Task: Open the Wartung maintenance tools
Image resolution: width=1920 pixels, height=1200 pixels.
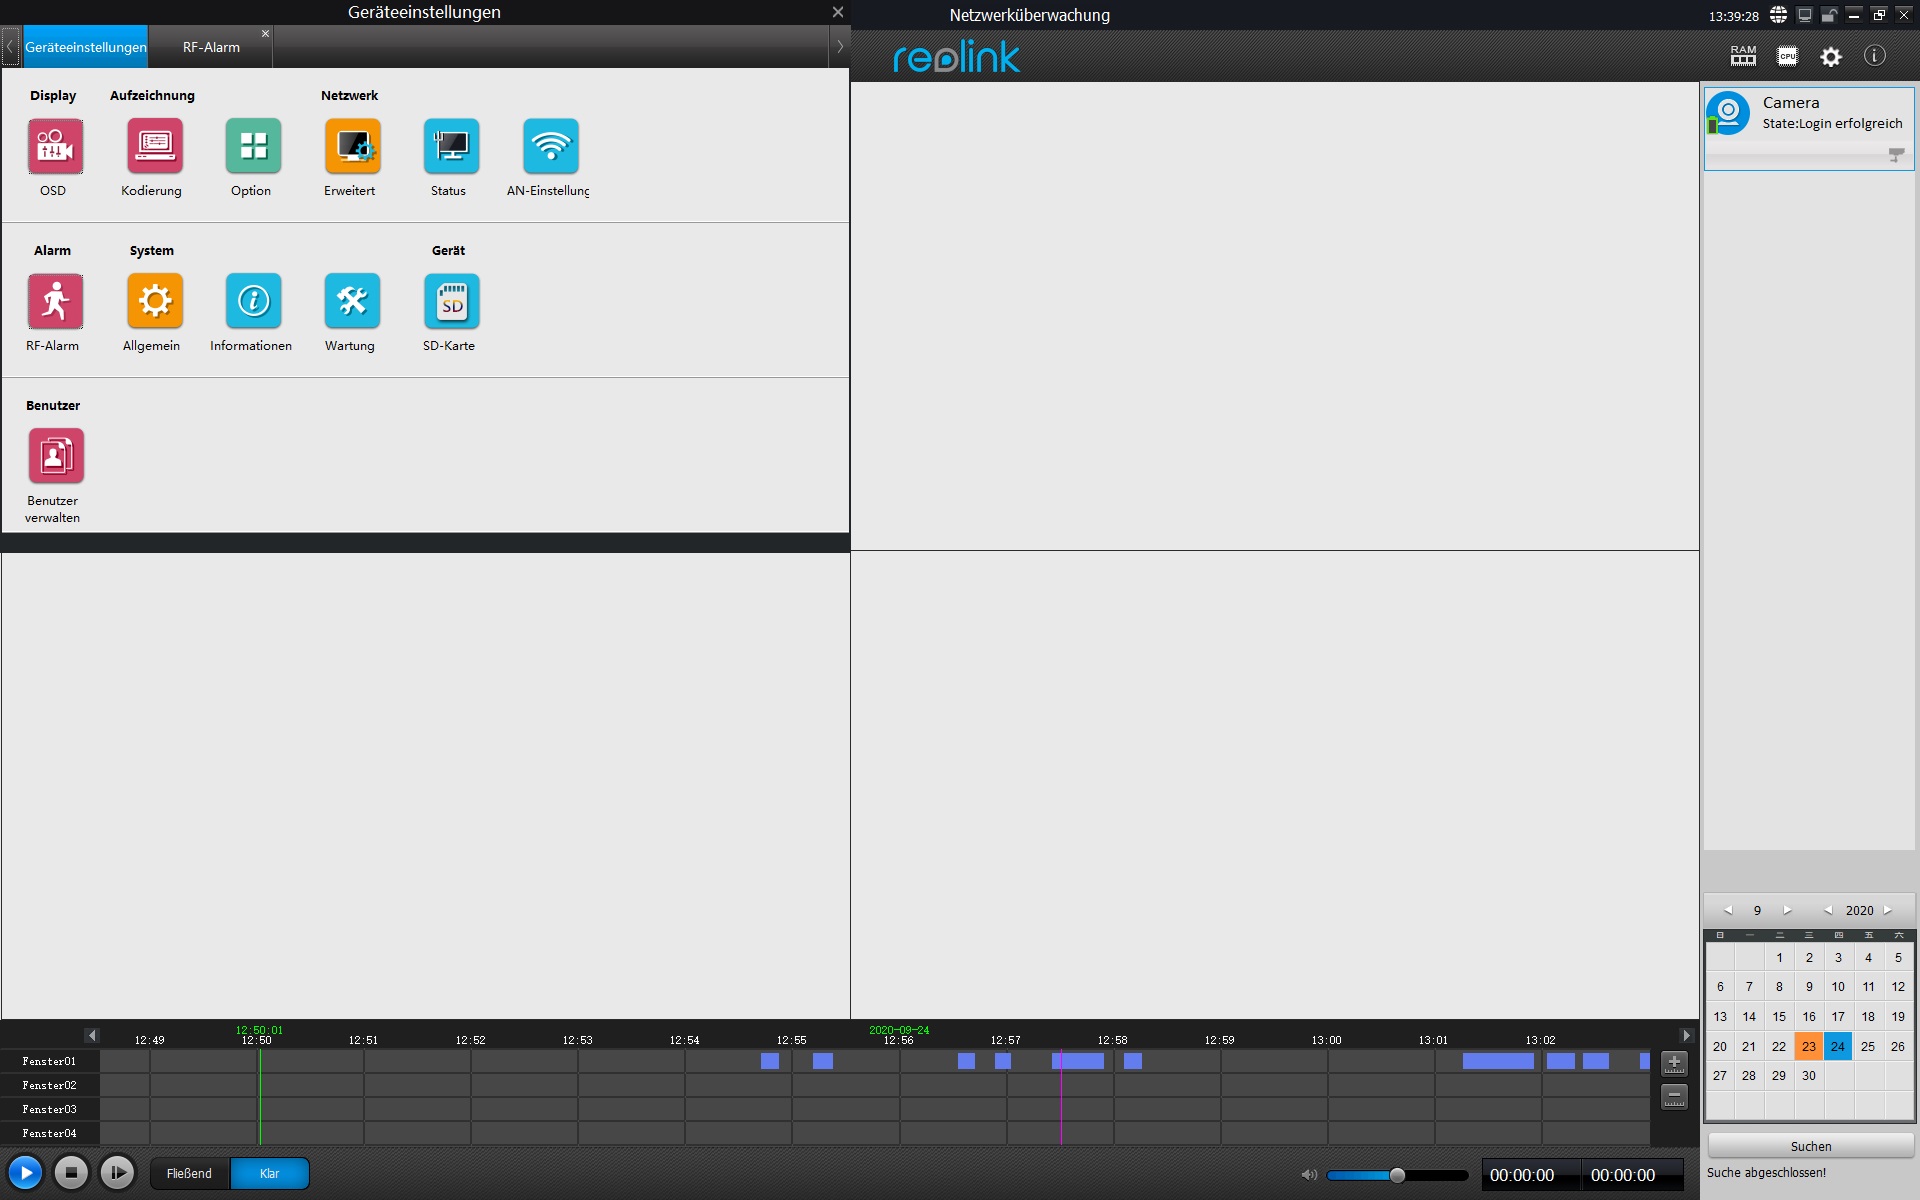Action: (x=352, y=301)
